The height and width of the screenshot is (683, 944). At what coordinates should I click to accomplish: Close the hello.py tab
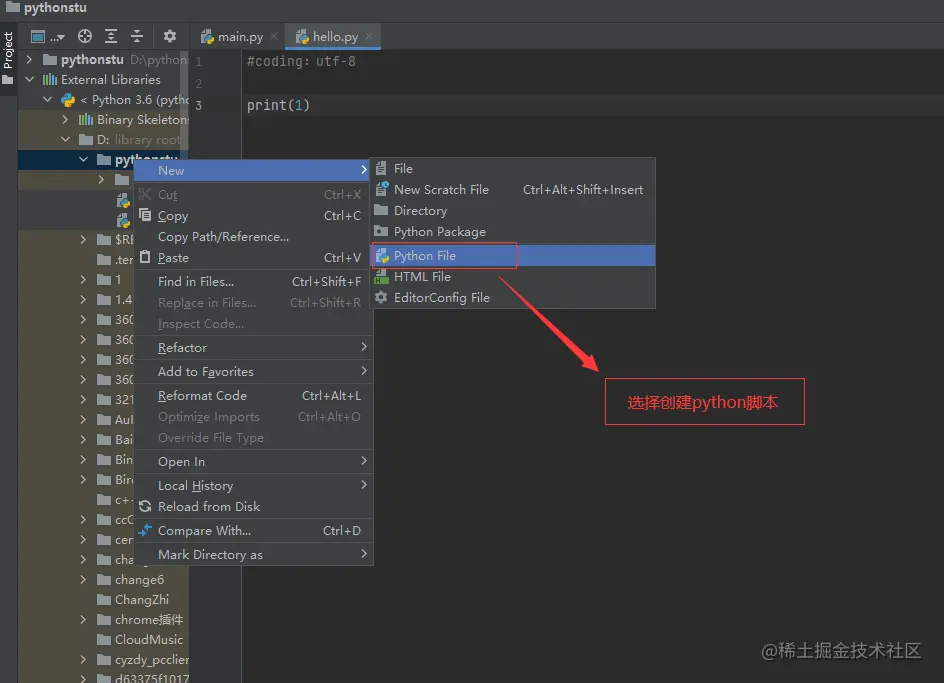(368, 36)
